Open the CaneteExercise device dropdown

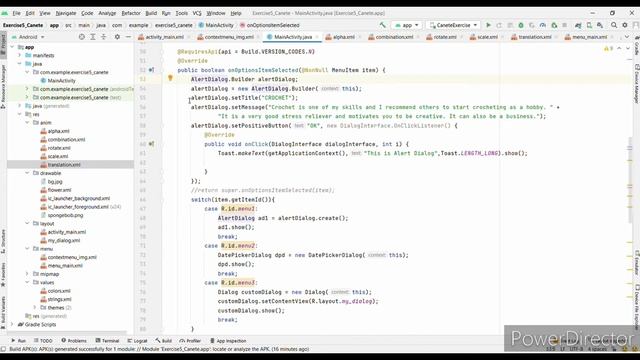tap(453, 25)
